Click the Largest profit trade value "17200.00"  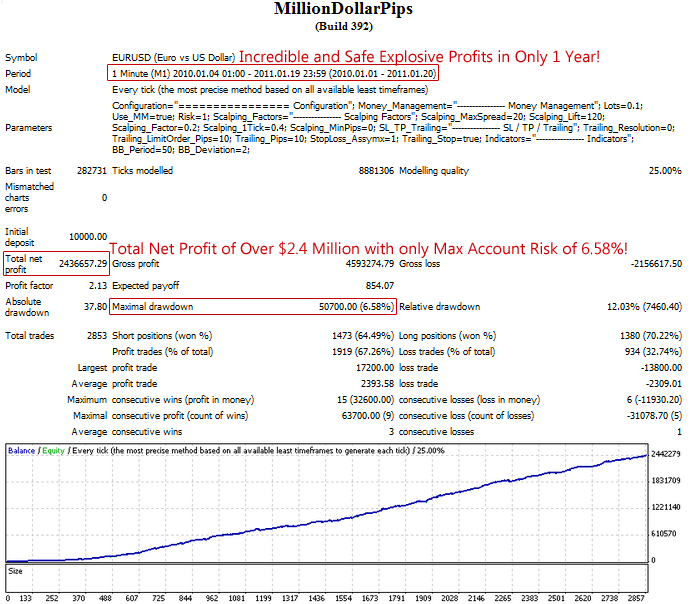(375, 368)
